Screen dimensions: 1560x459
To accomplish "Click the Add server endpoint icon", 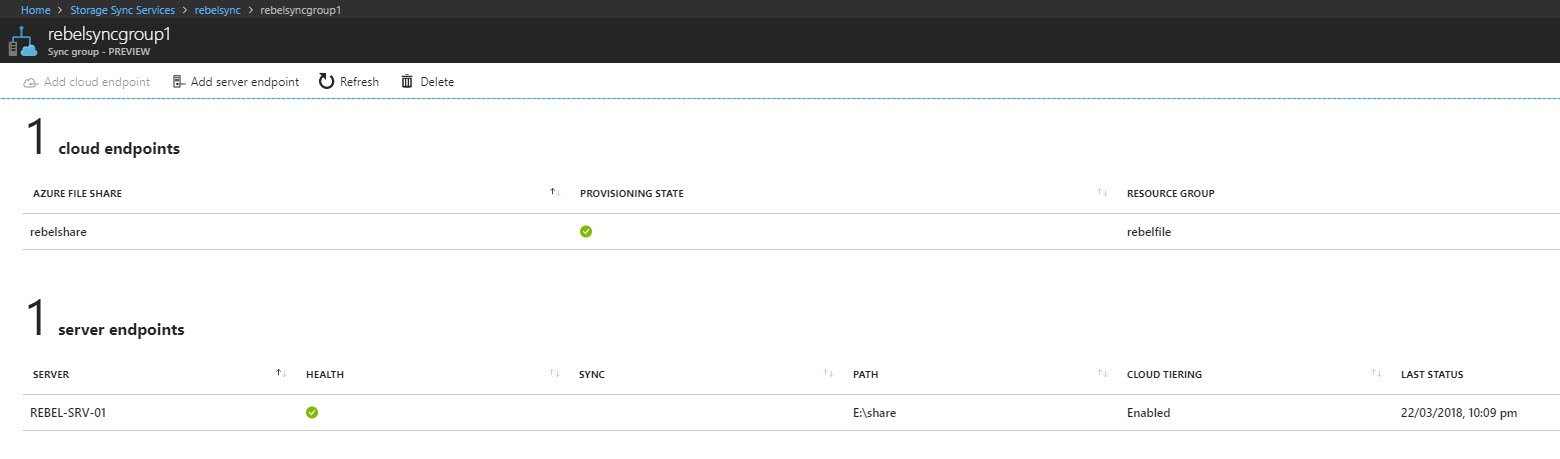I will coord(179,82).
